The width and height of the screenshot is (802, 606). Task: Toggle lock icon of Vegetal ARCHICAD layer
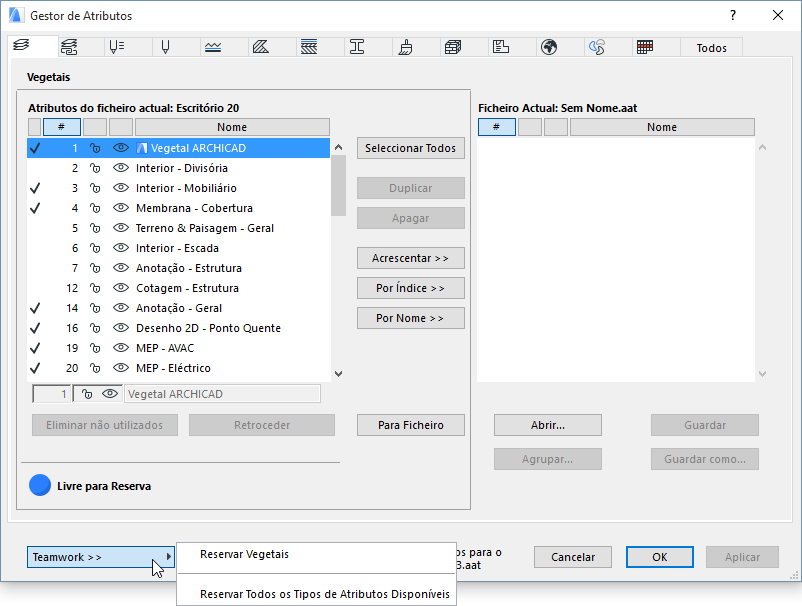(95, 148)
